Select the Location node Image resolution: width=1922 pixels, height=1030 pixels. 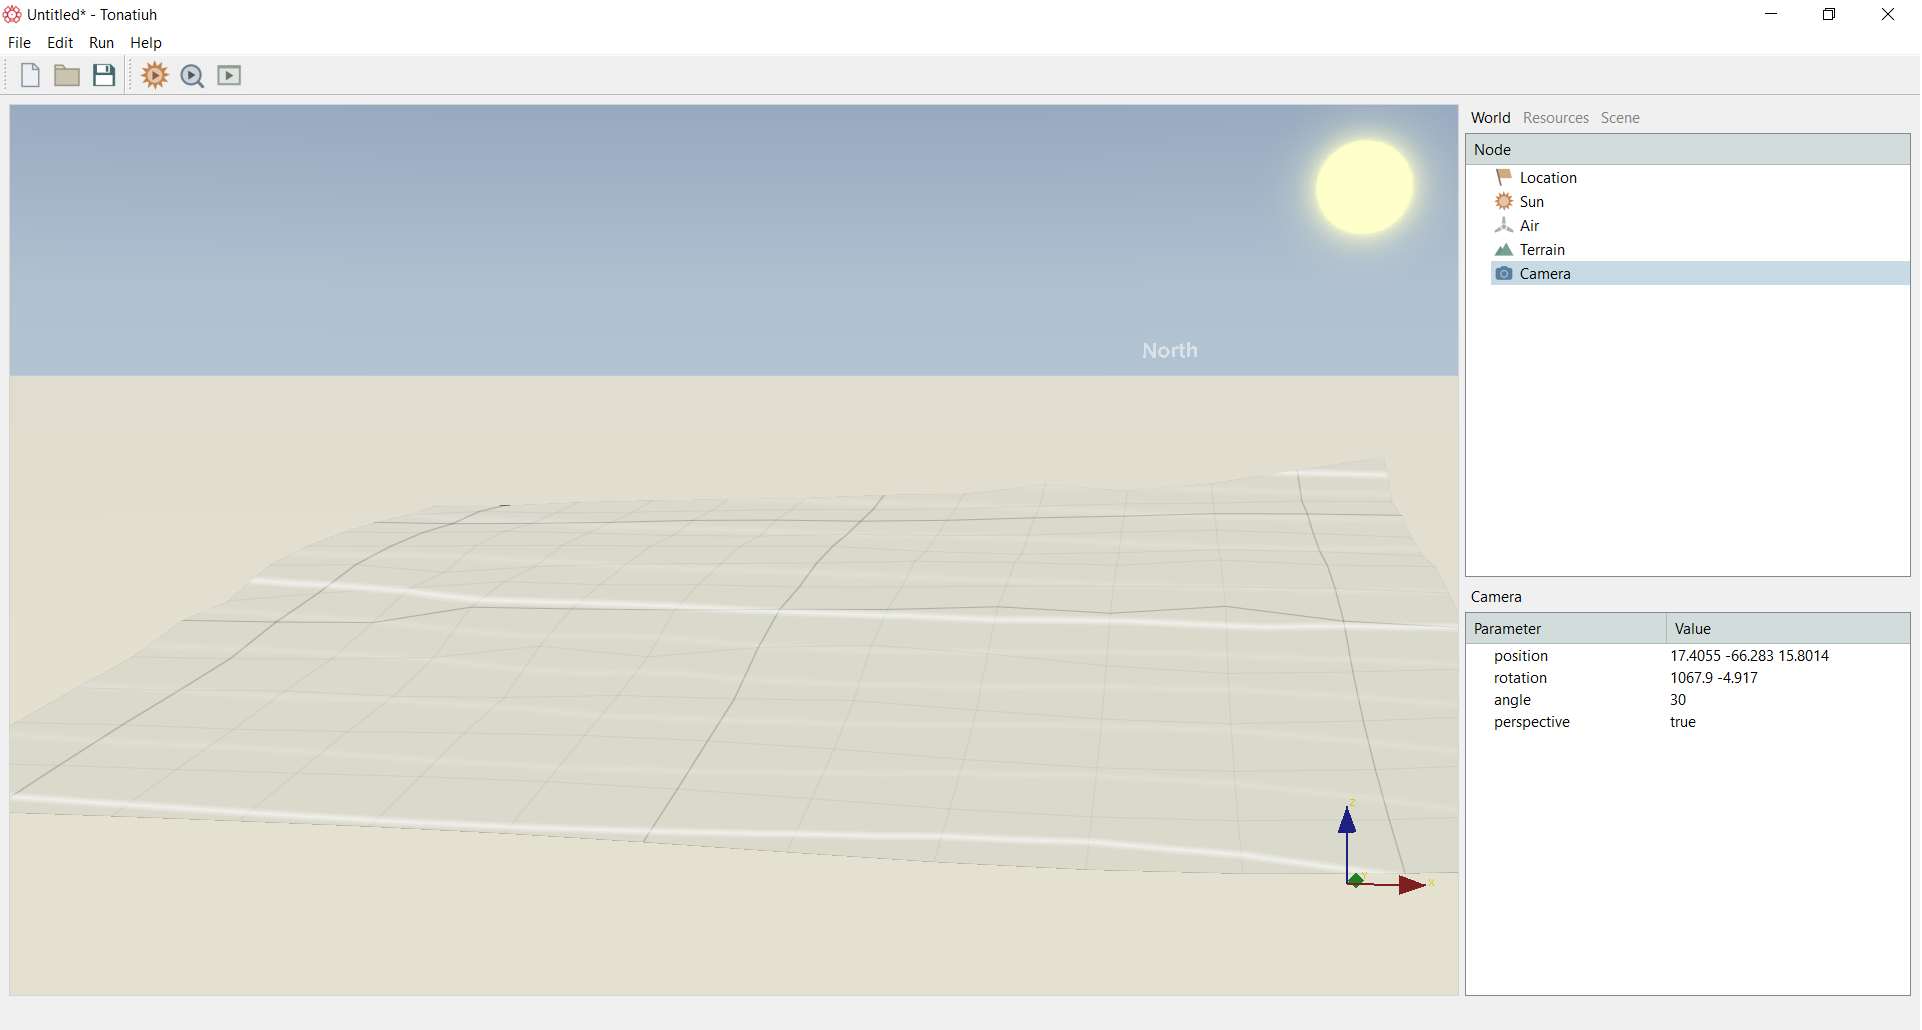(x=1548, y=177)
